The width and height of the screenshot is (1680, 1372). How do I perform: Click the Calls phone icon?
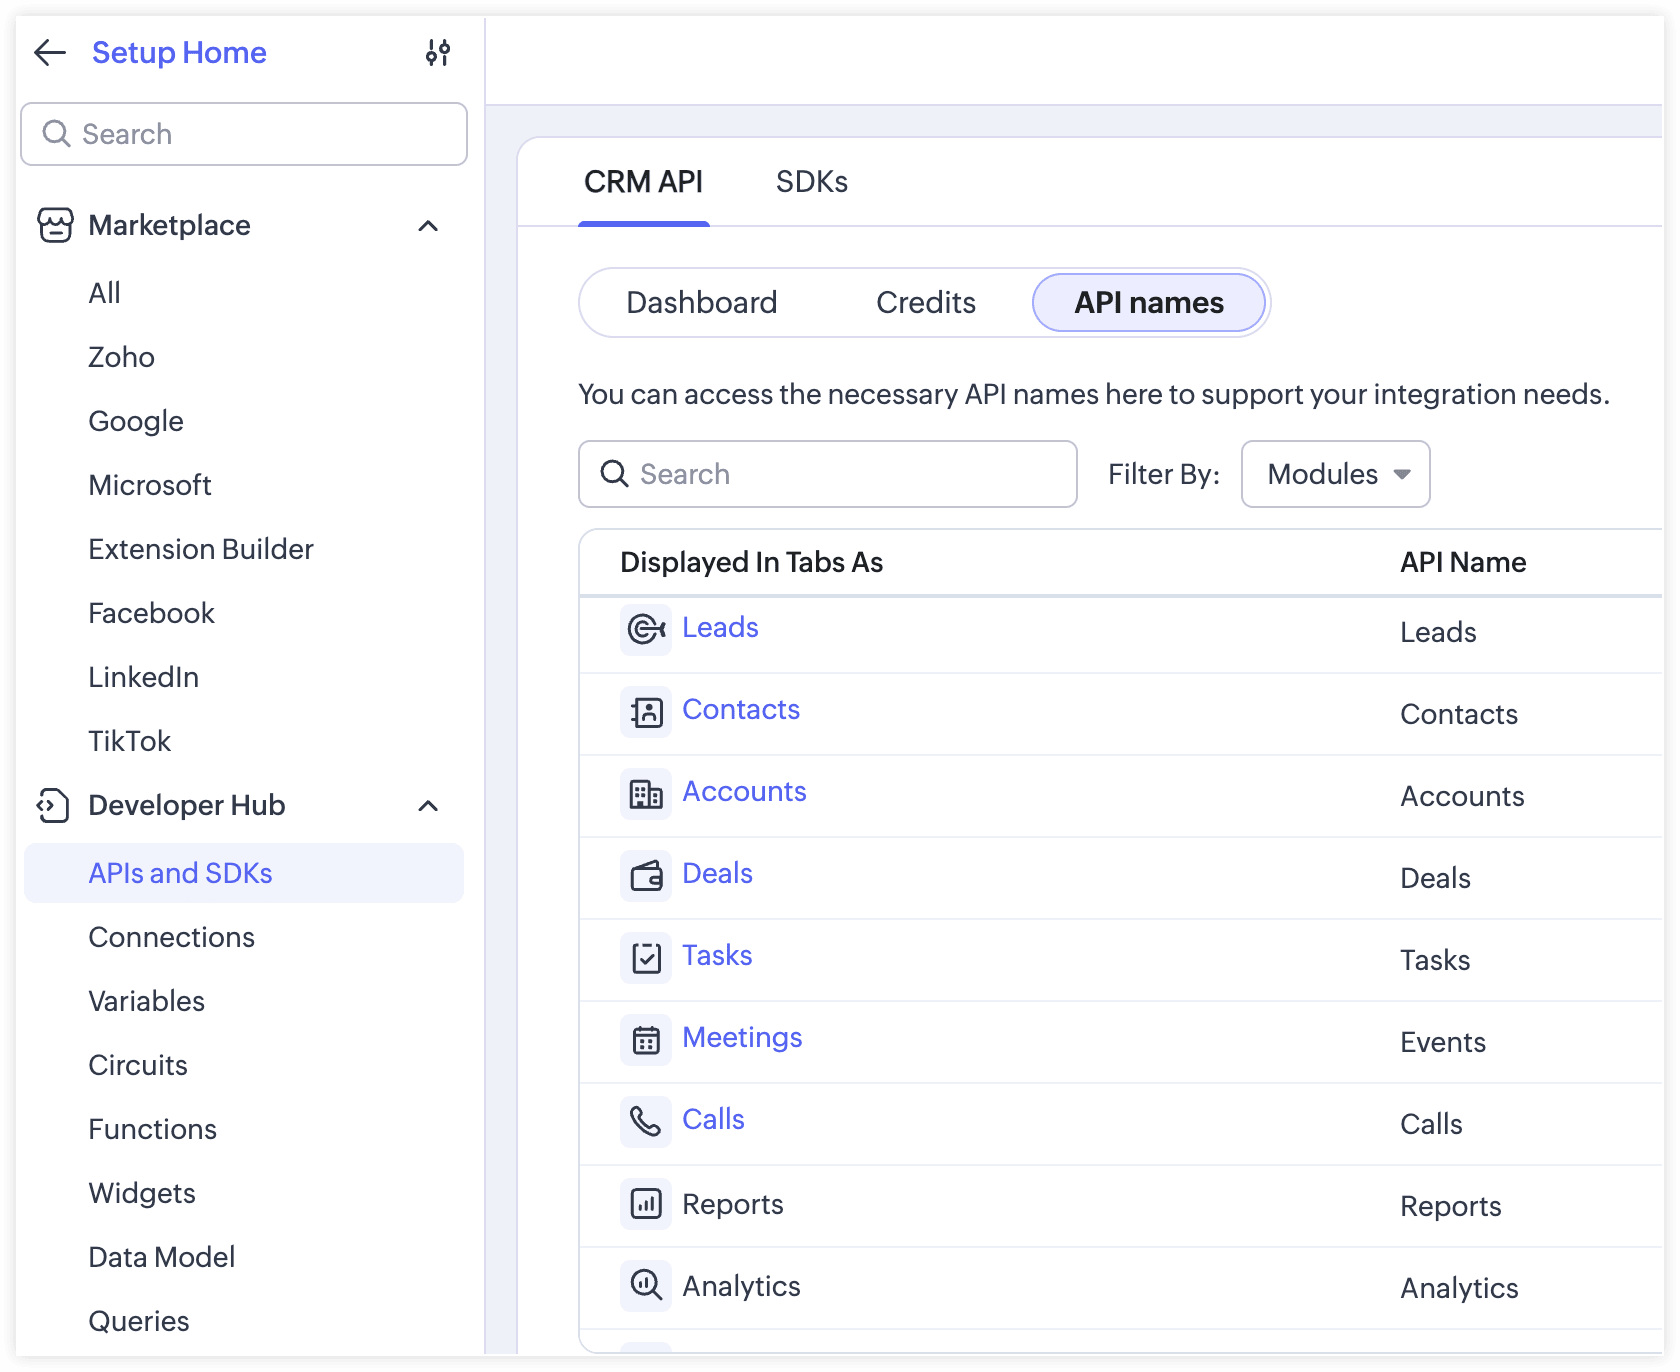(646, 1122)
